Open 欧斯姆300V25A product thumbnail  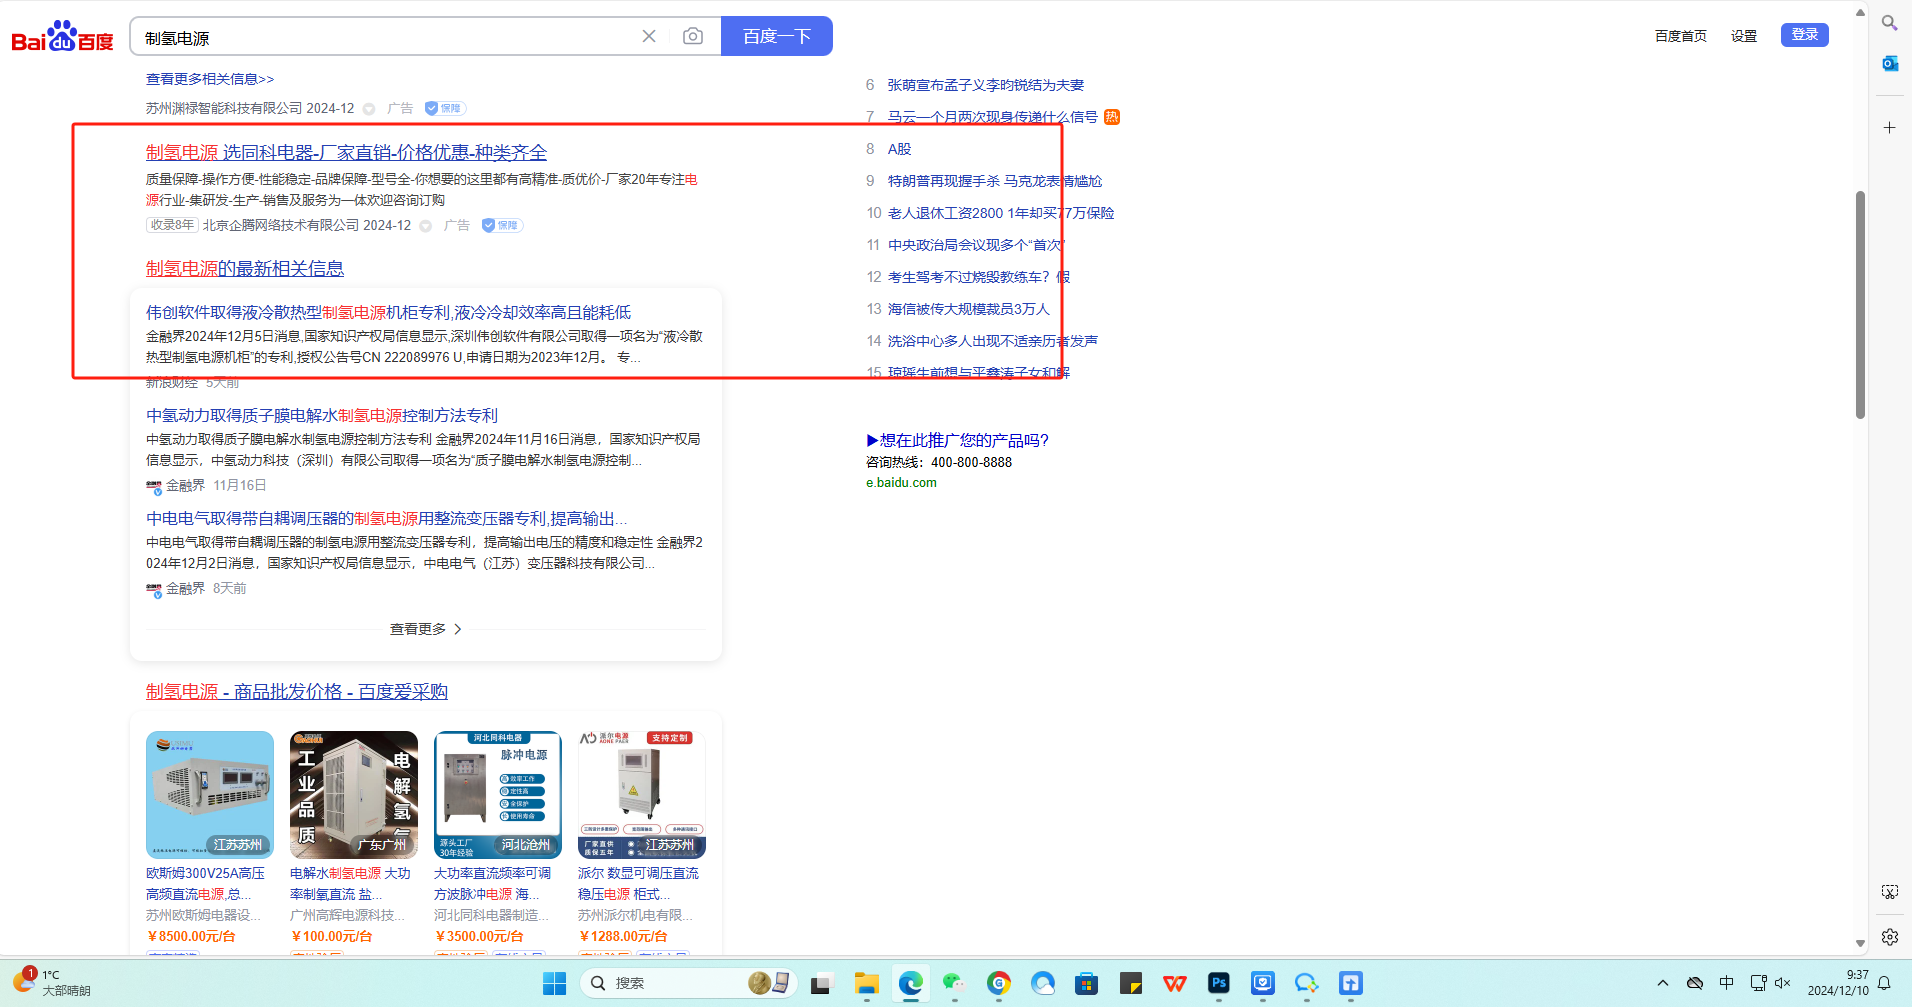click(210, 795)
